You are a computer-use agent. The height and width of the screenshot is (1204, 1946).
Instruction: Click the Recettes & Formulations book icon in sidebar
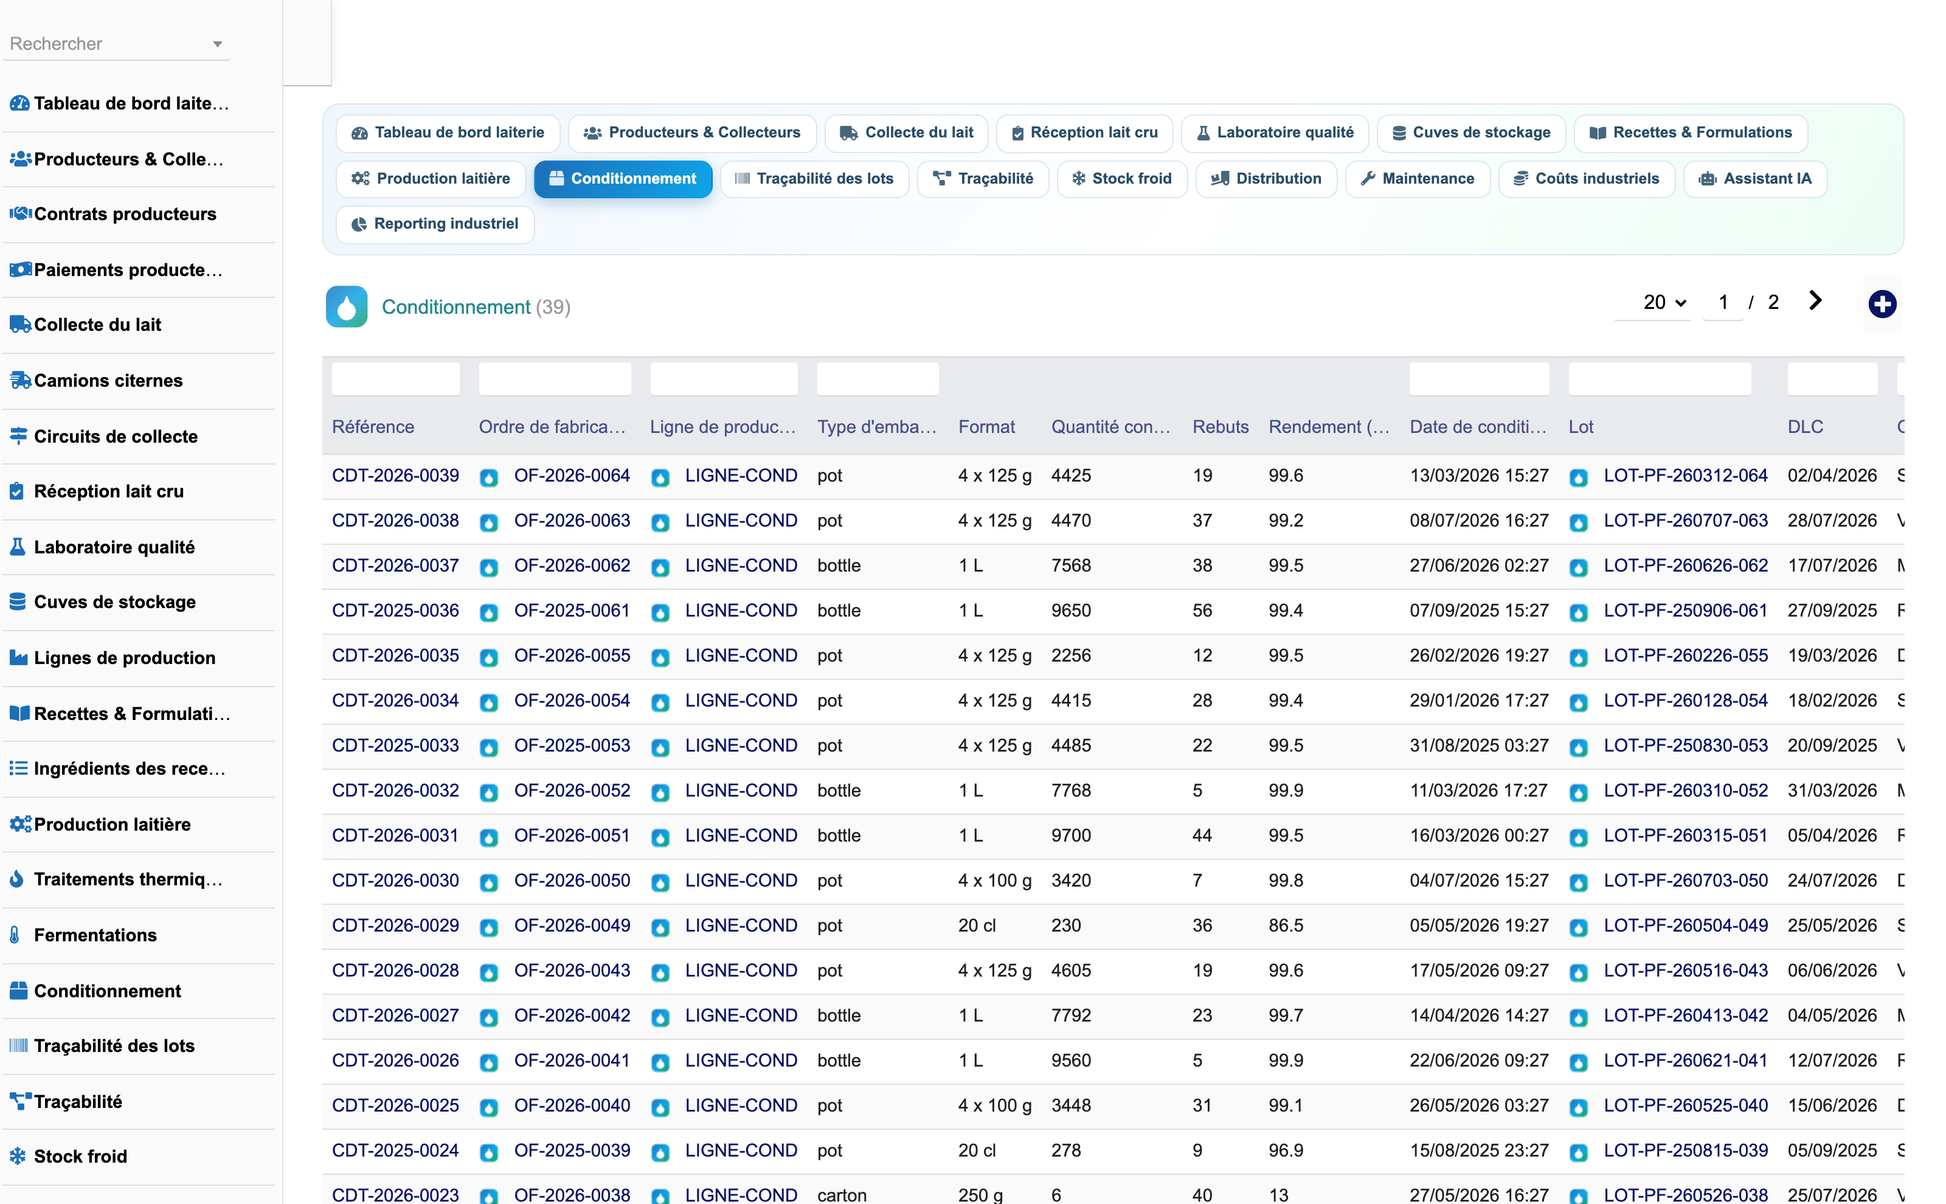[x=19, y=713]
